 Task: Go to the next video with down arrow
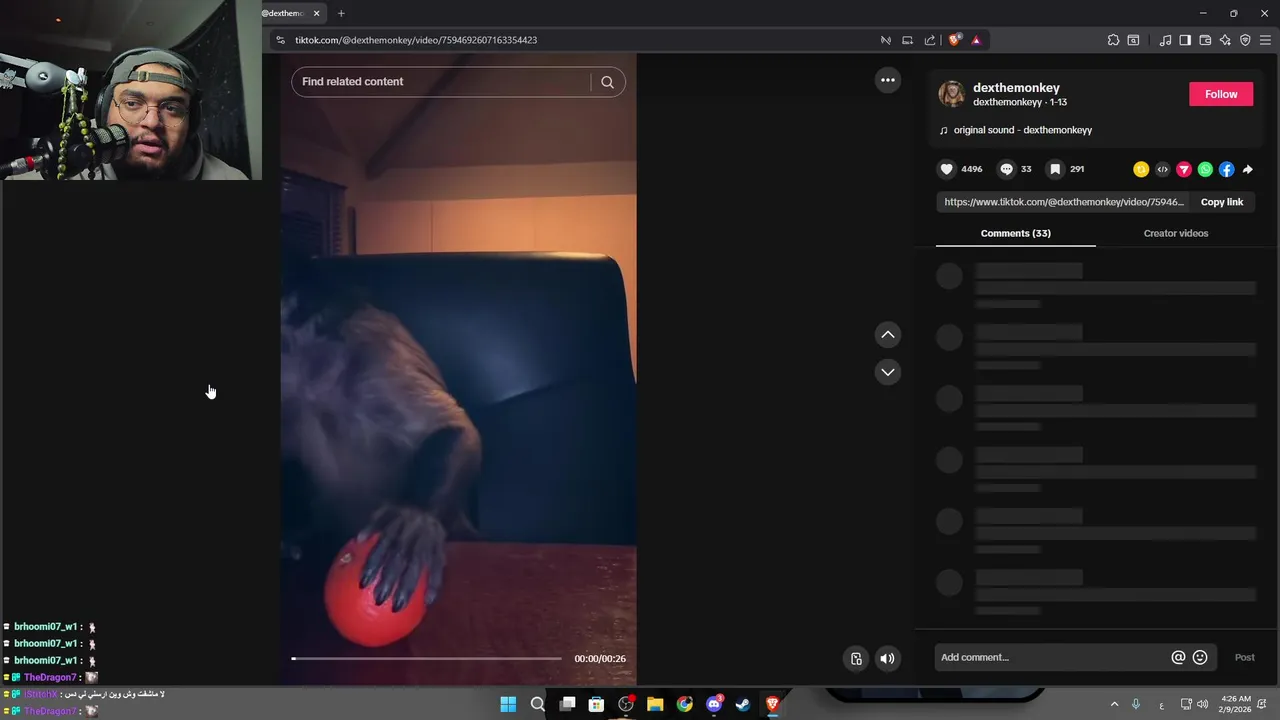point(887,372)
